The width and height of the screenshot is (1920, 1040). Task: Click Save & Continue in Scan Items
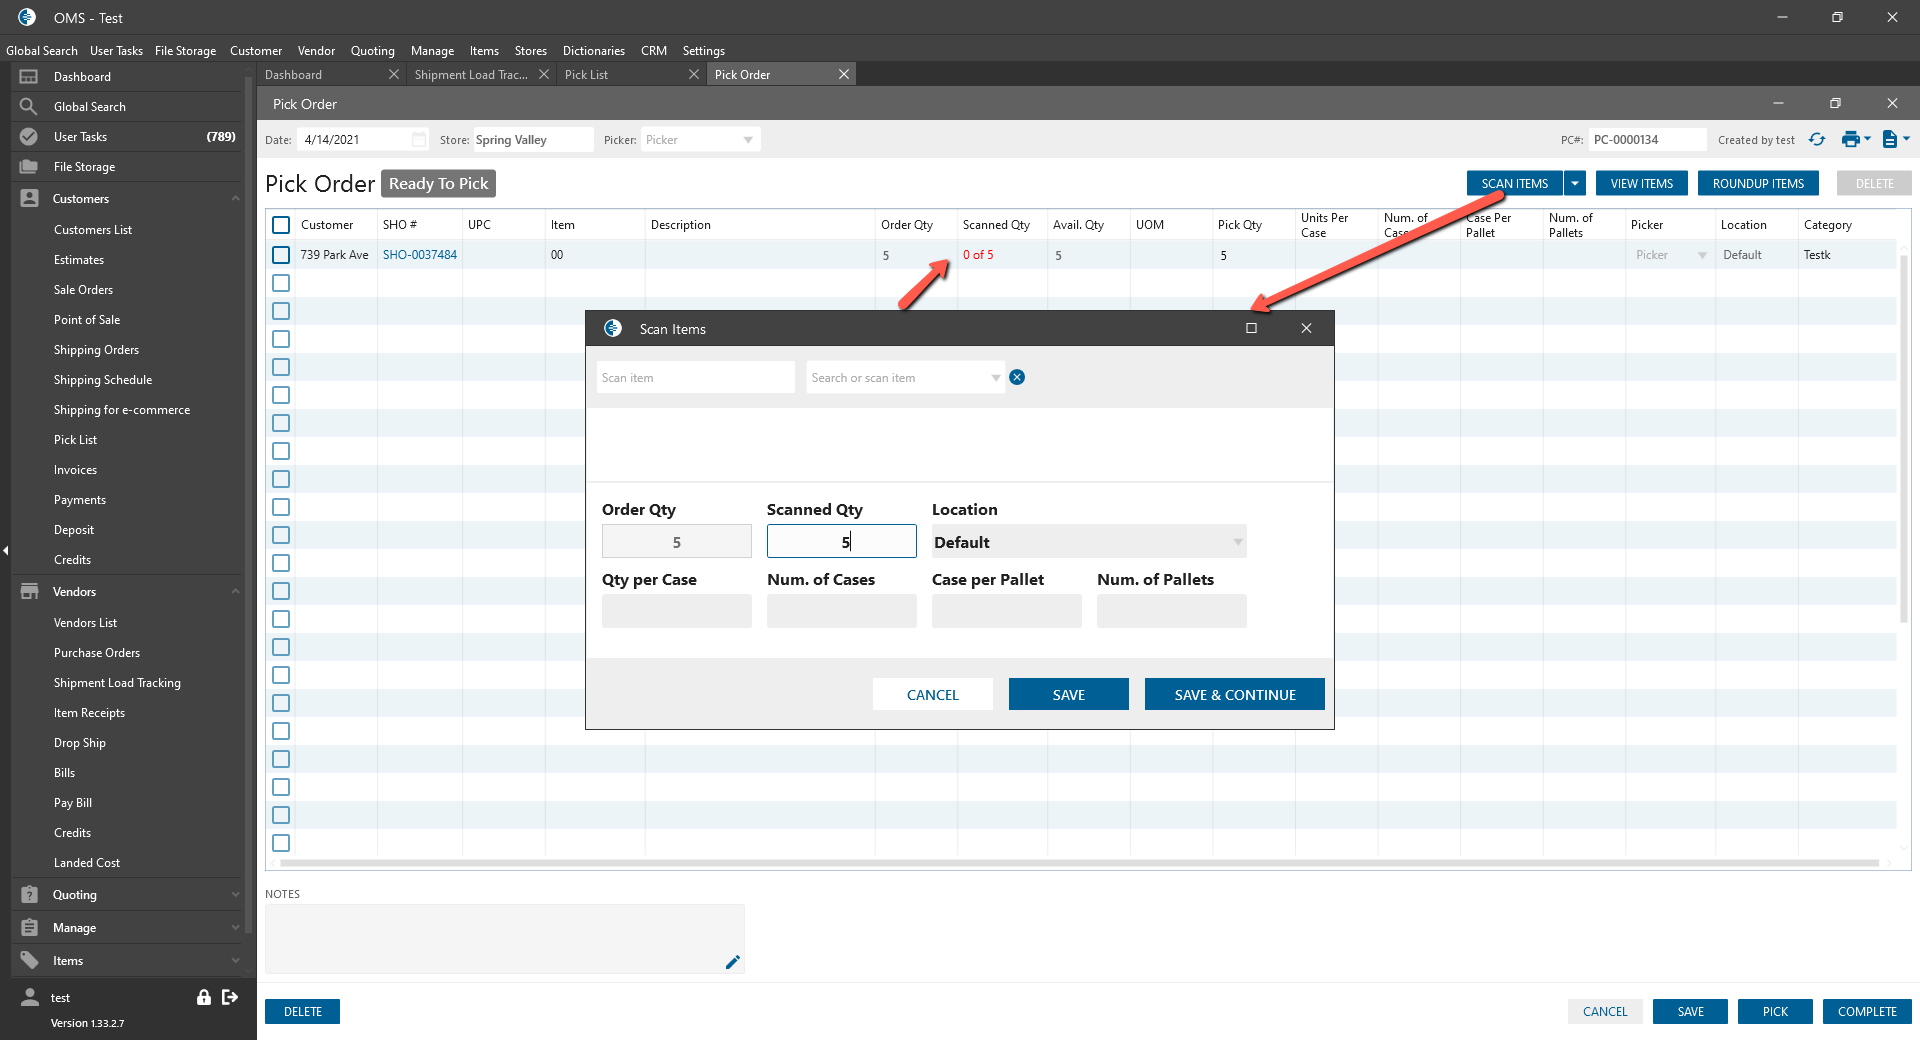[x=1235, y=694]
